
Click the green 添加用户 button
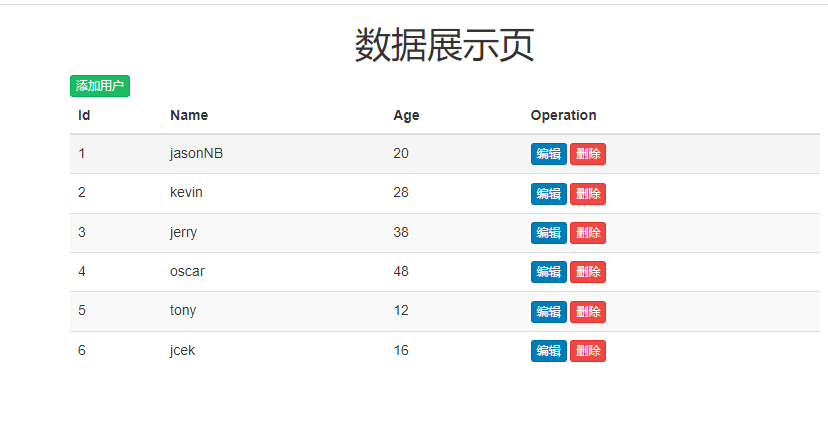coord(100,86)
